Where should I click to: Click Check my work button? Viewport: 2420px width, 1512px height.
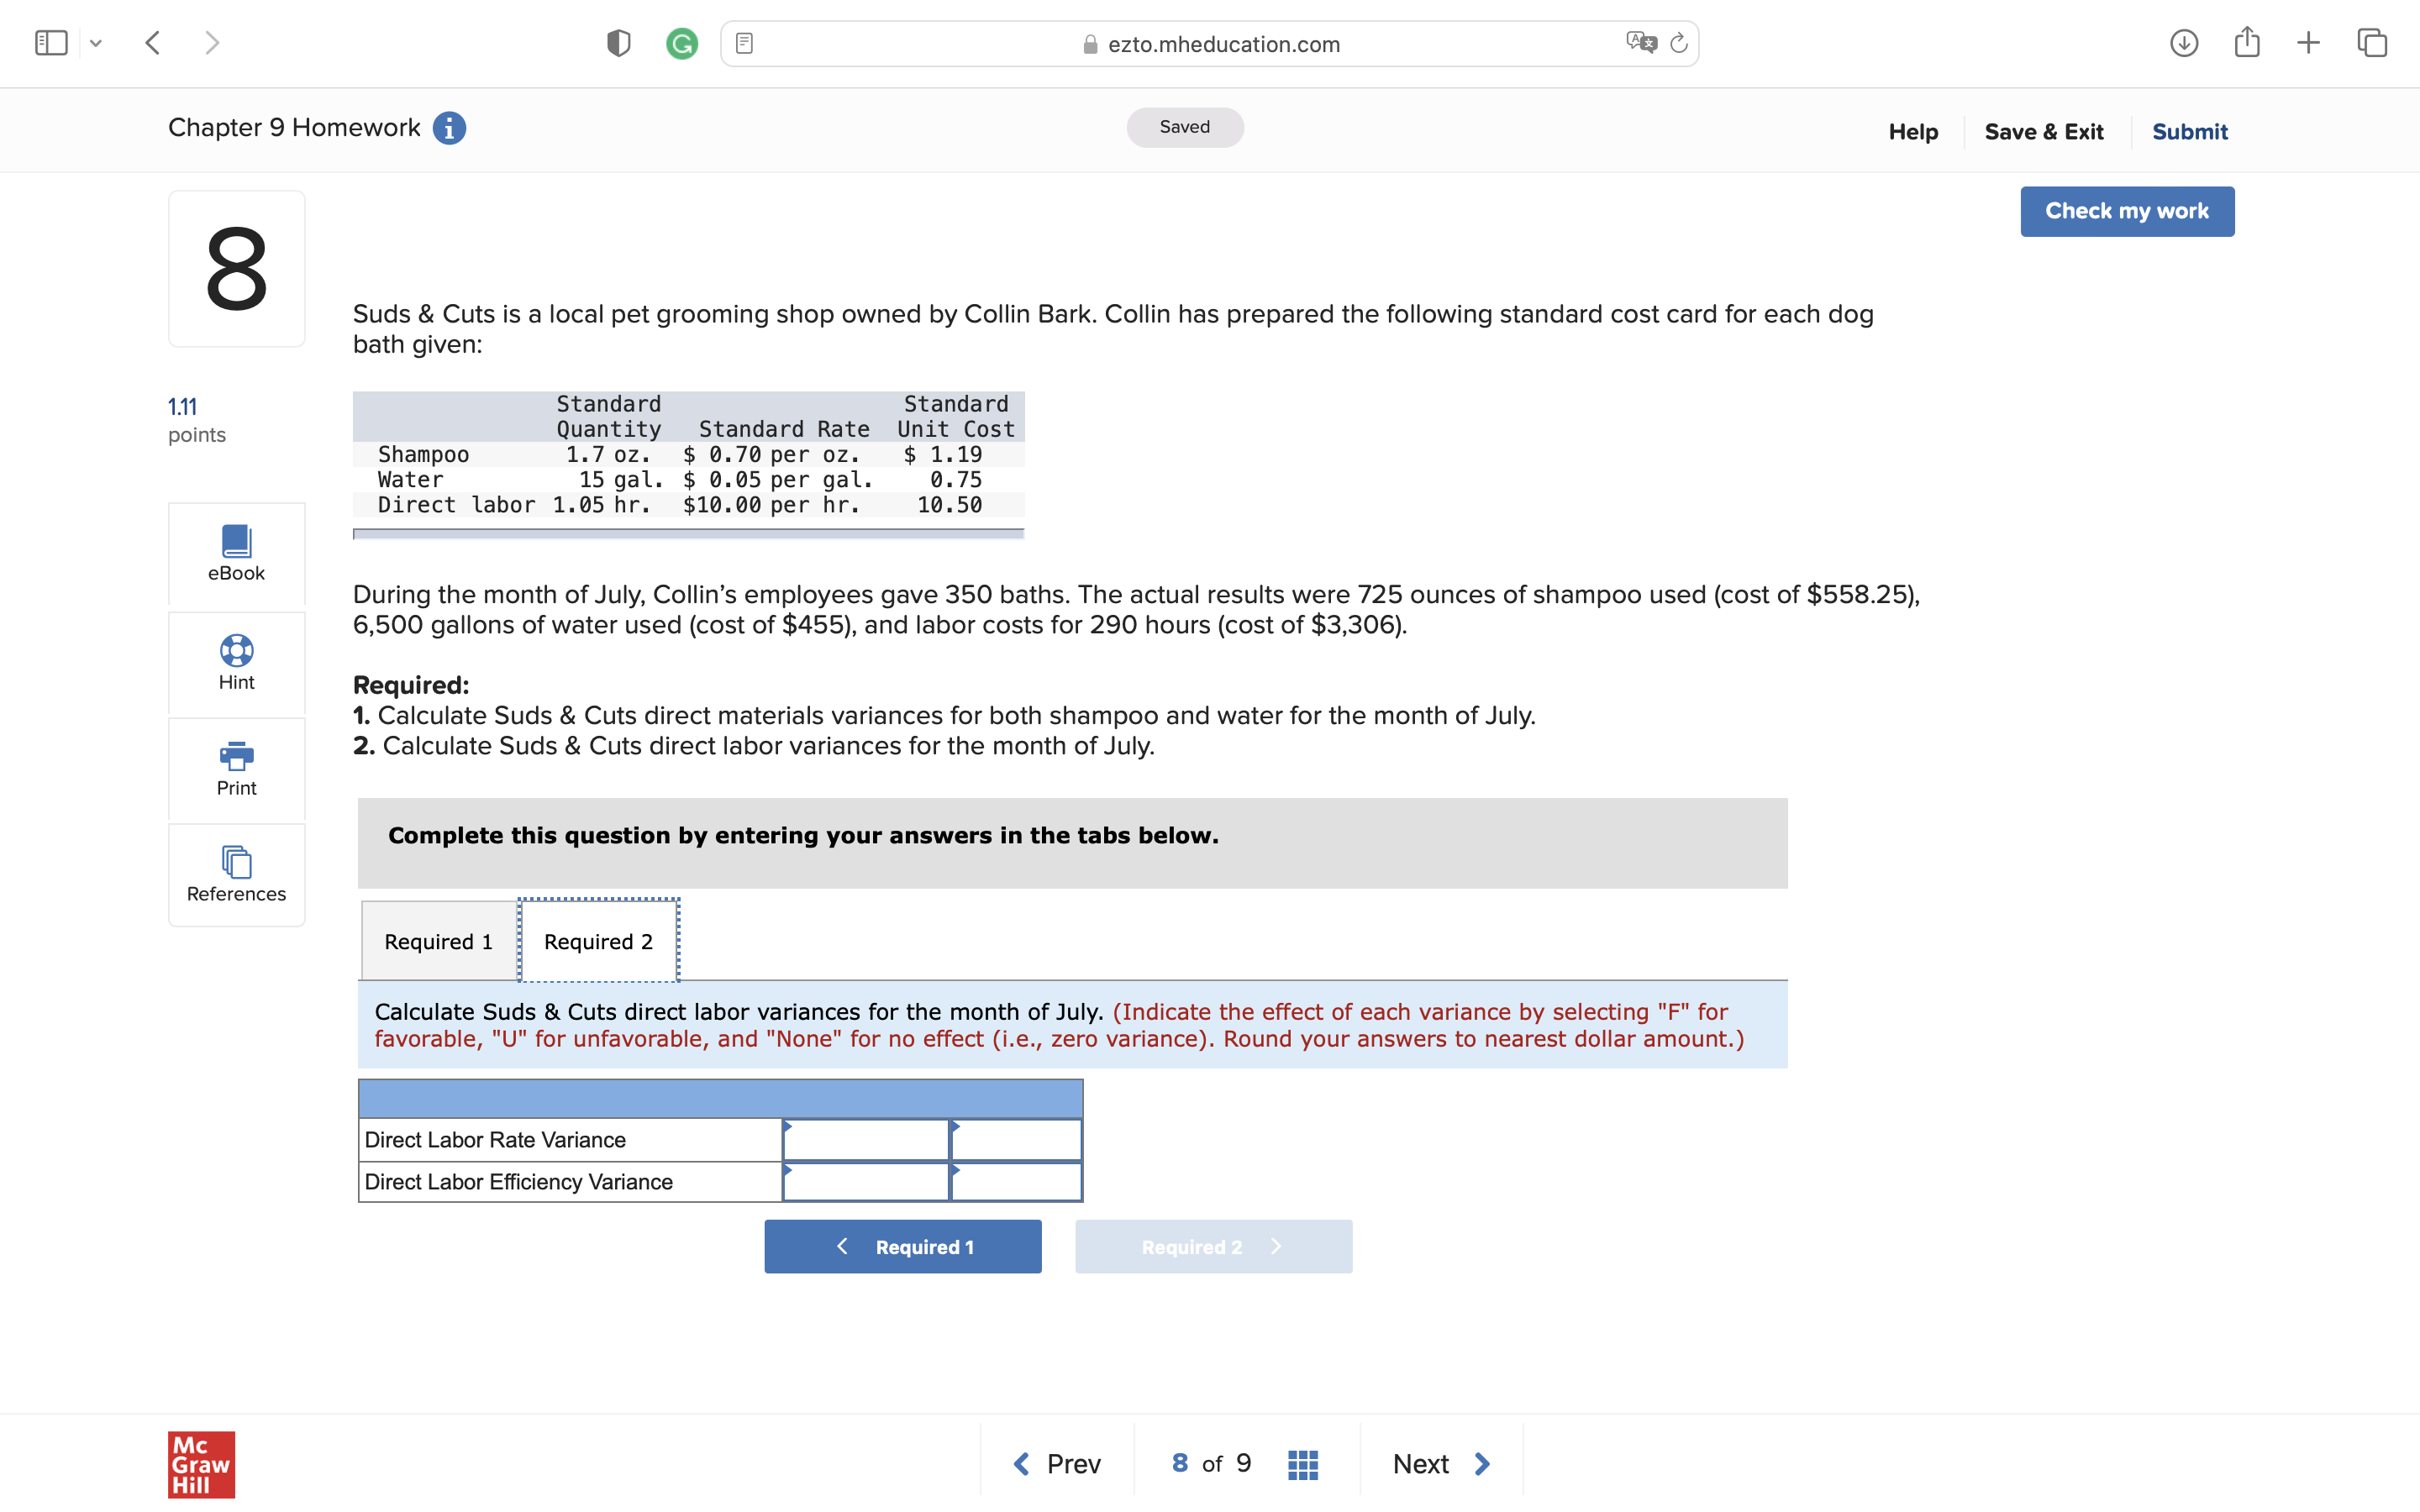(x=2126, y=211)
